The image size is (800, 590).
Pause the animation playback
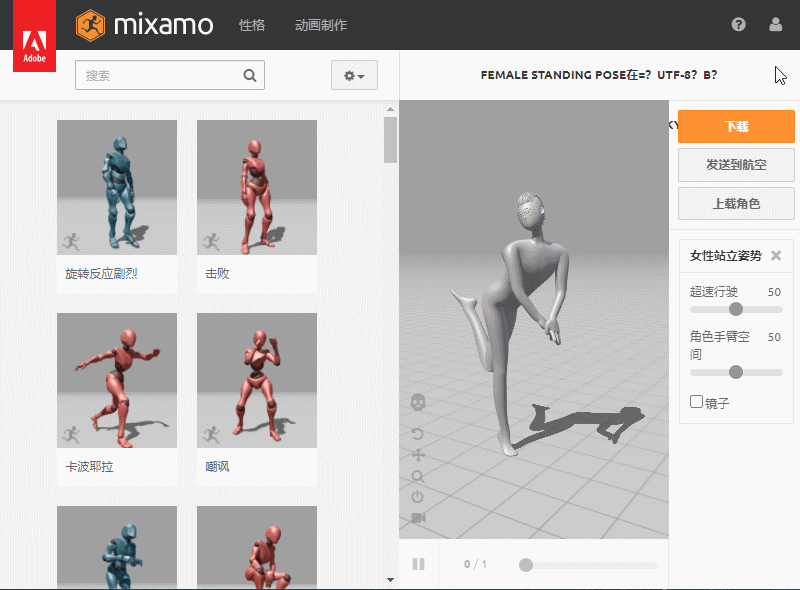tap(418, 564)
